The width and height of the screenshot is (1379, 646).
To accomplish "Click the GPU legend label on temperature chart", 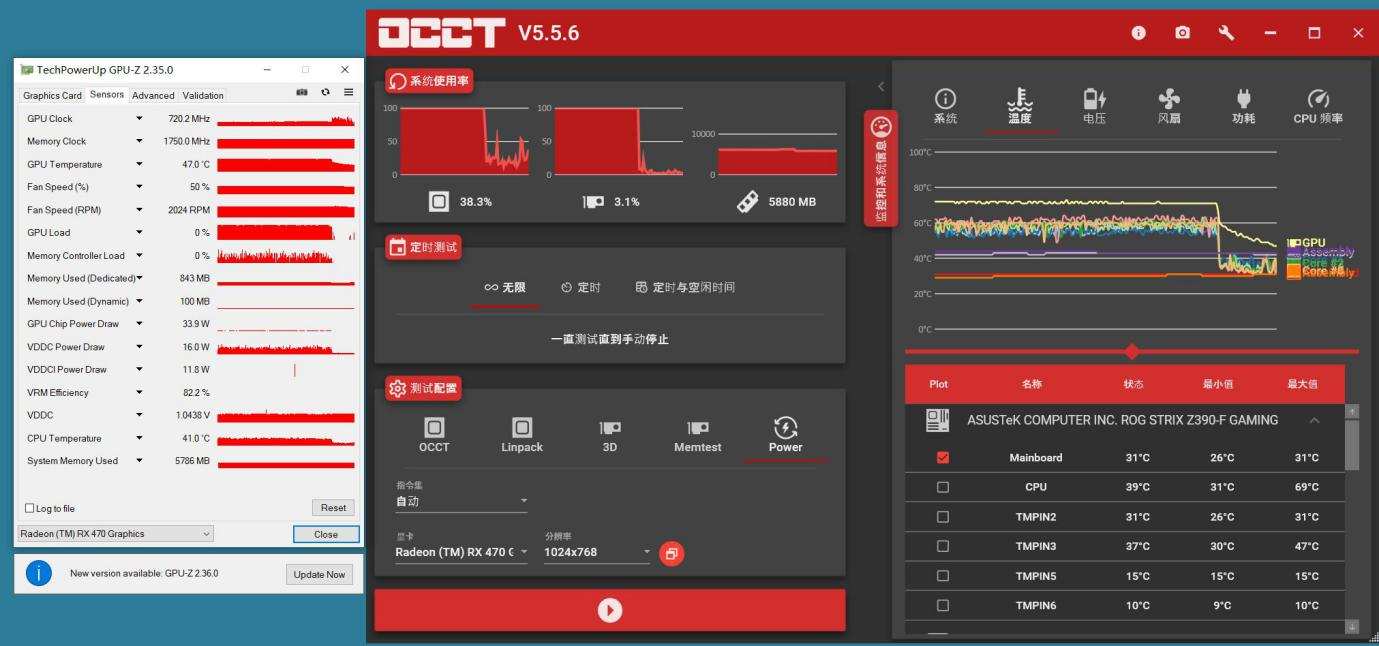I will 1306,243.
